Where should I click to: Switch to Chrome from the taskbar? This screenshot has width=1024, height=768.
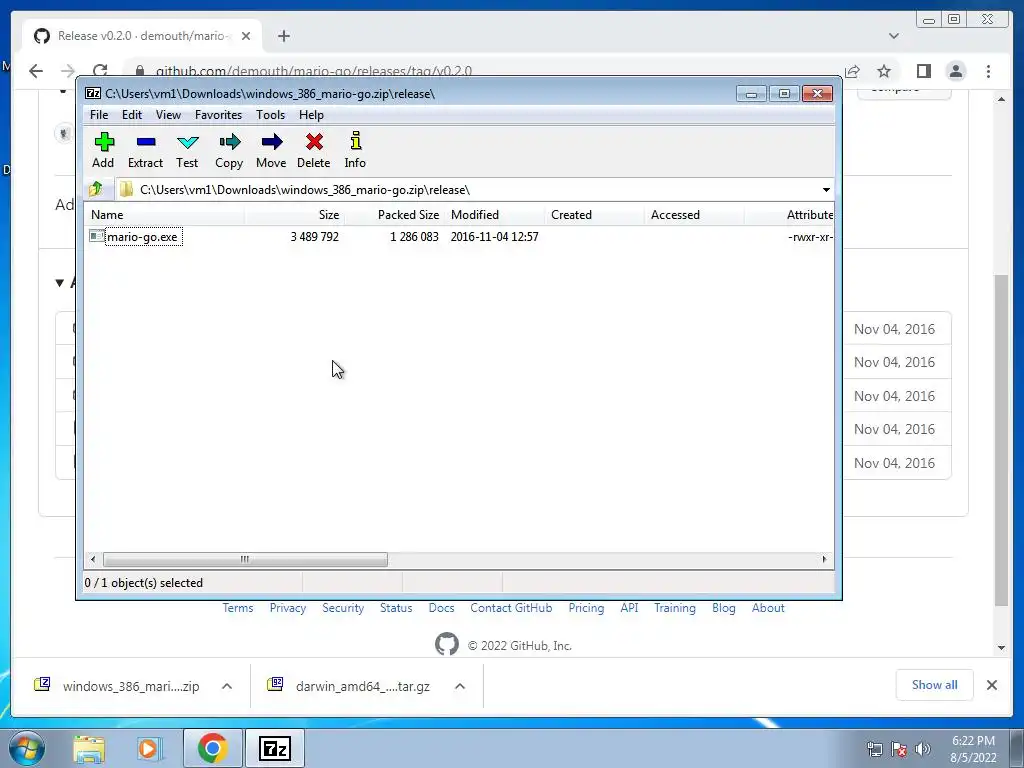(212, 748)
